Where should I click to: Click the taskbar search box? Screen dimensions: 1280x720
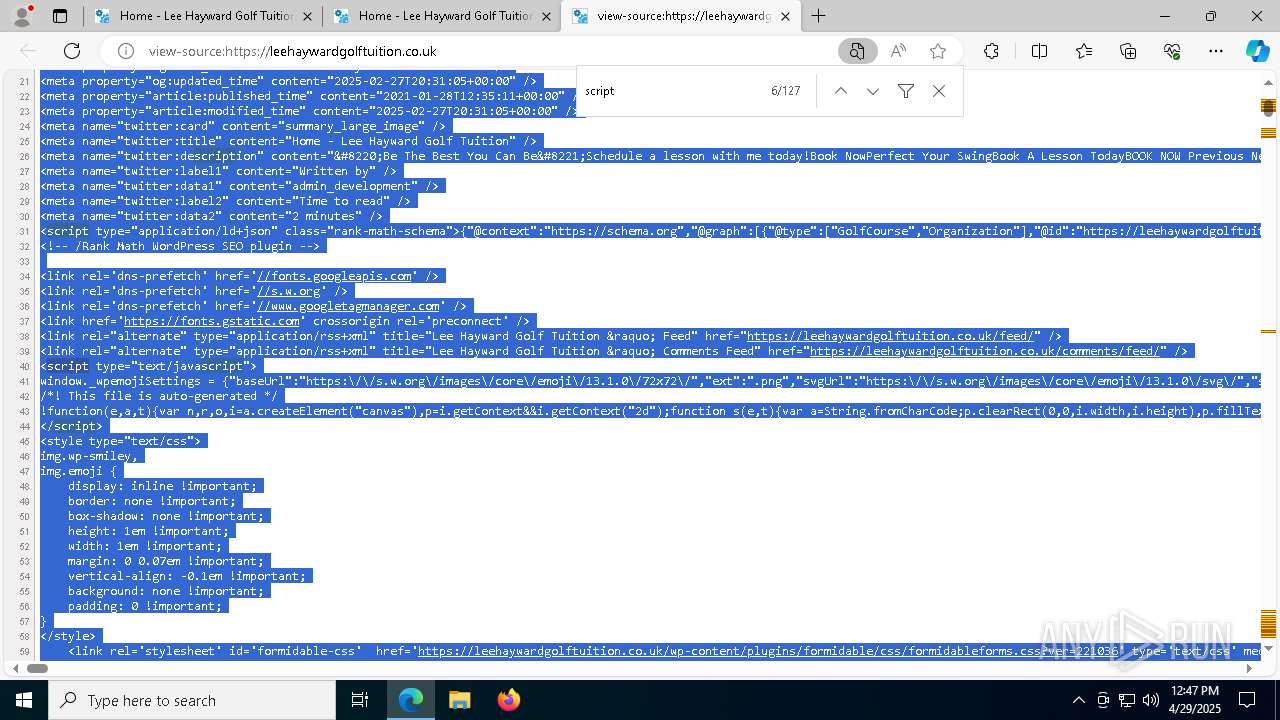[x=192, y=700]
